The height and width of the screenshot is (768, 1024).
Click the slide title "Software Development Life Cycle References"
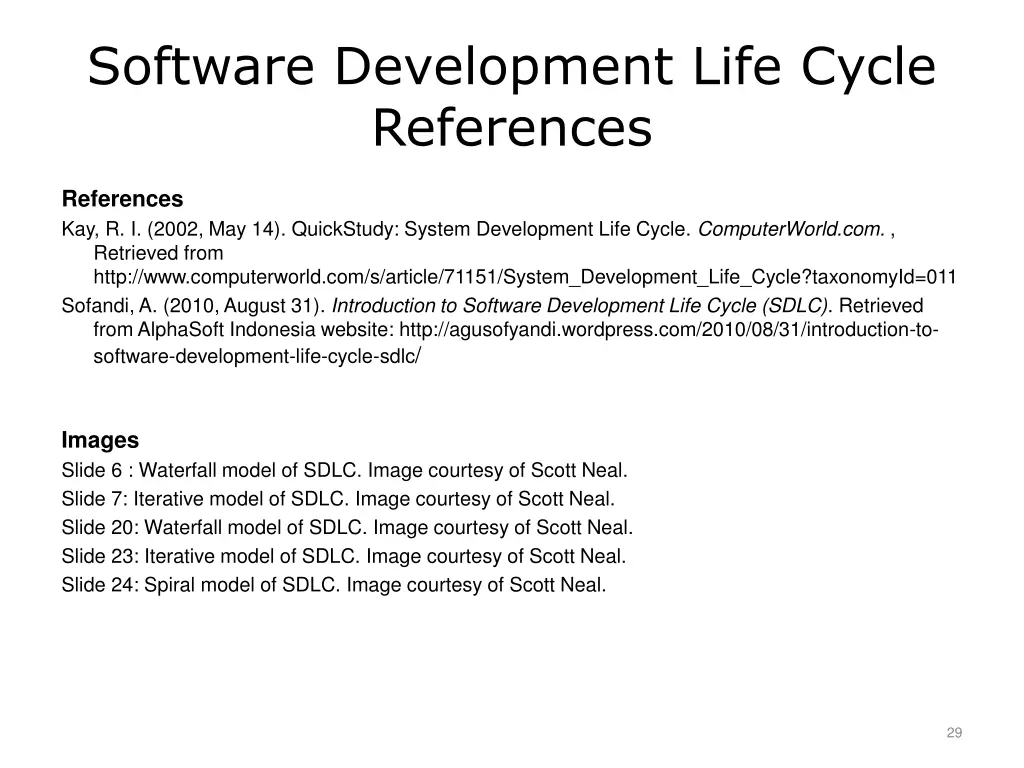(x=512, y=97)
